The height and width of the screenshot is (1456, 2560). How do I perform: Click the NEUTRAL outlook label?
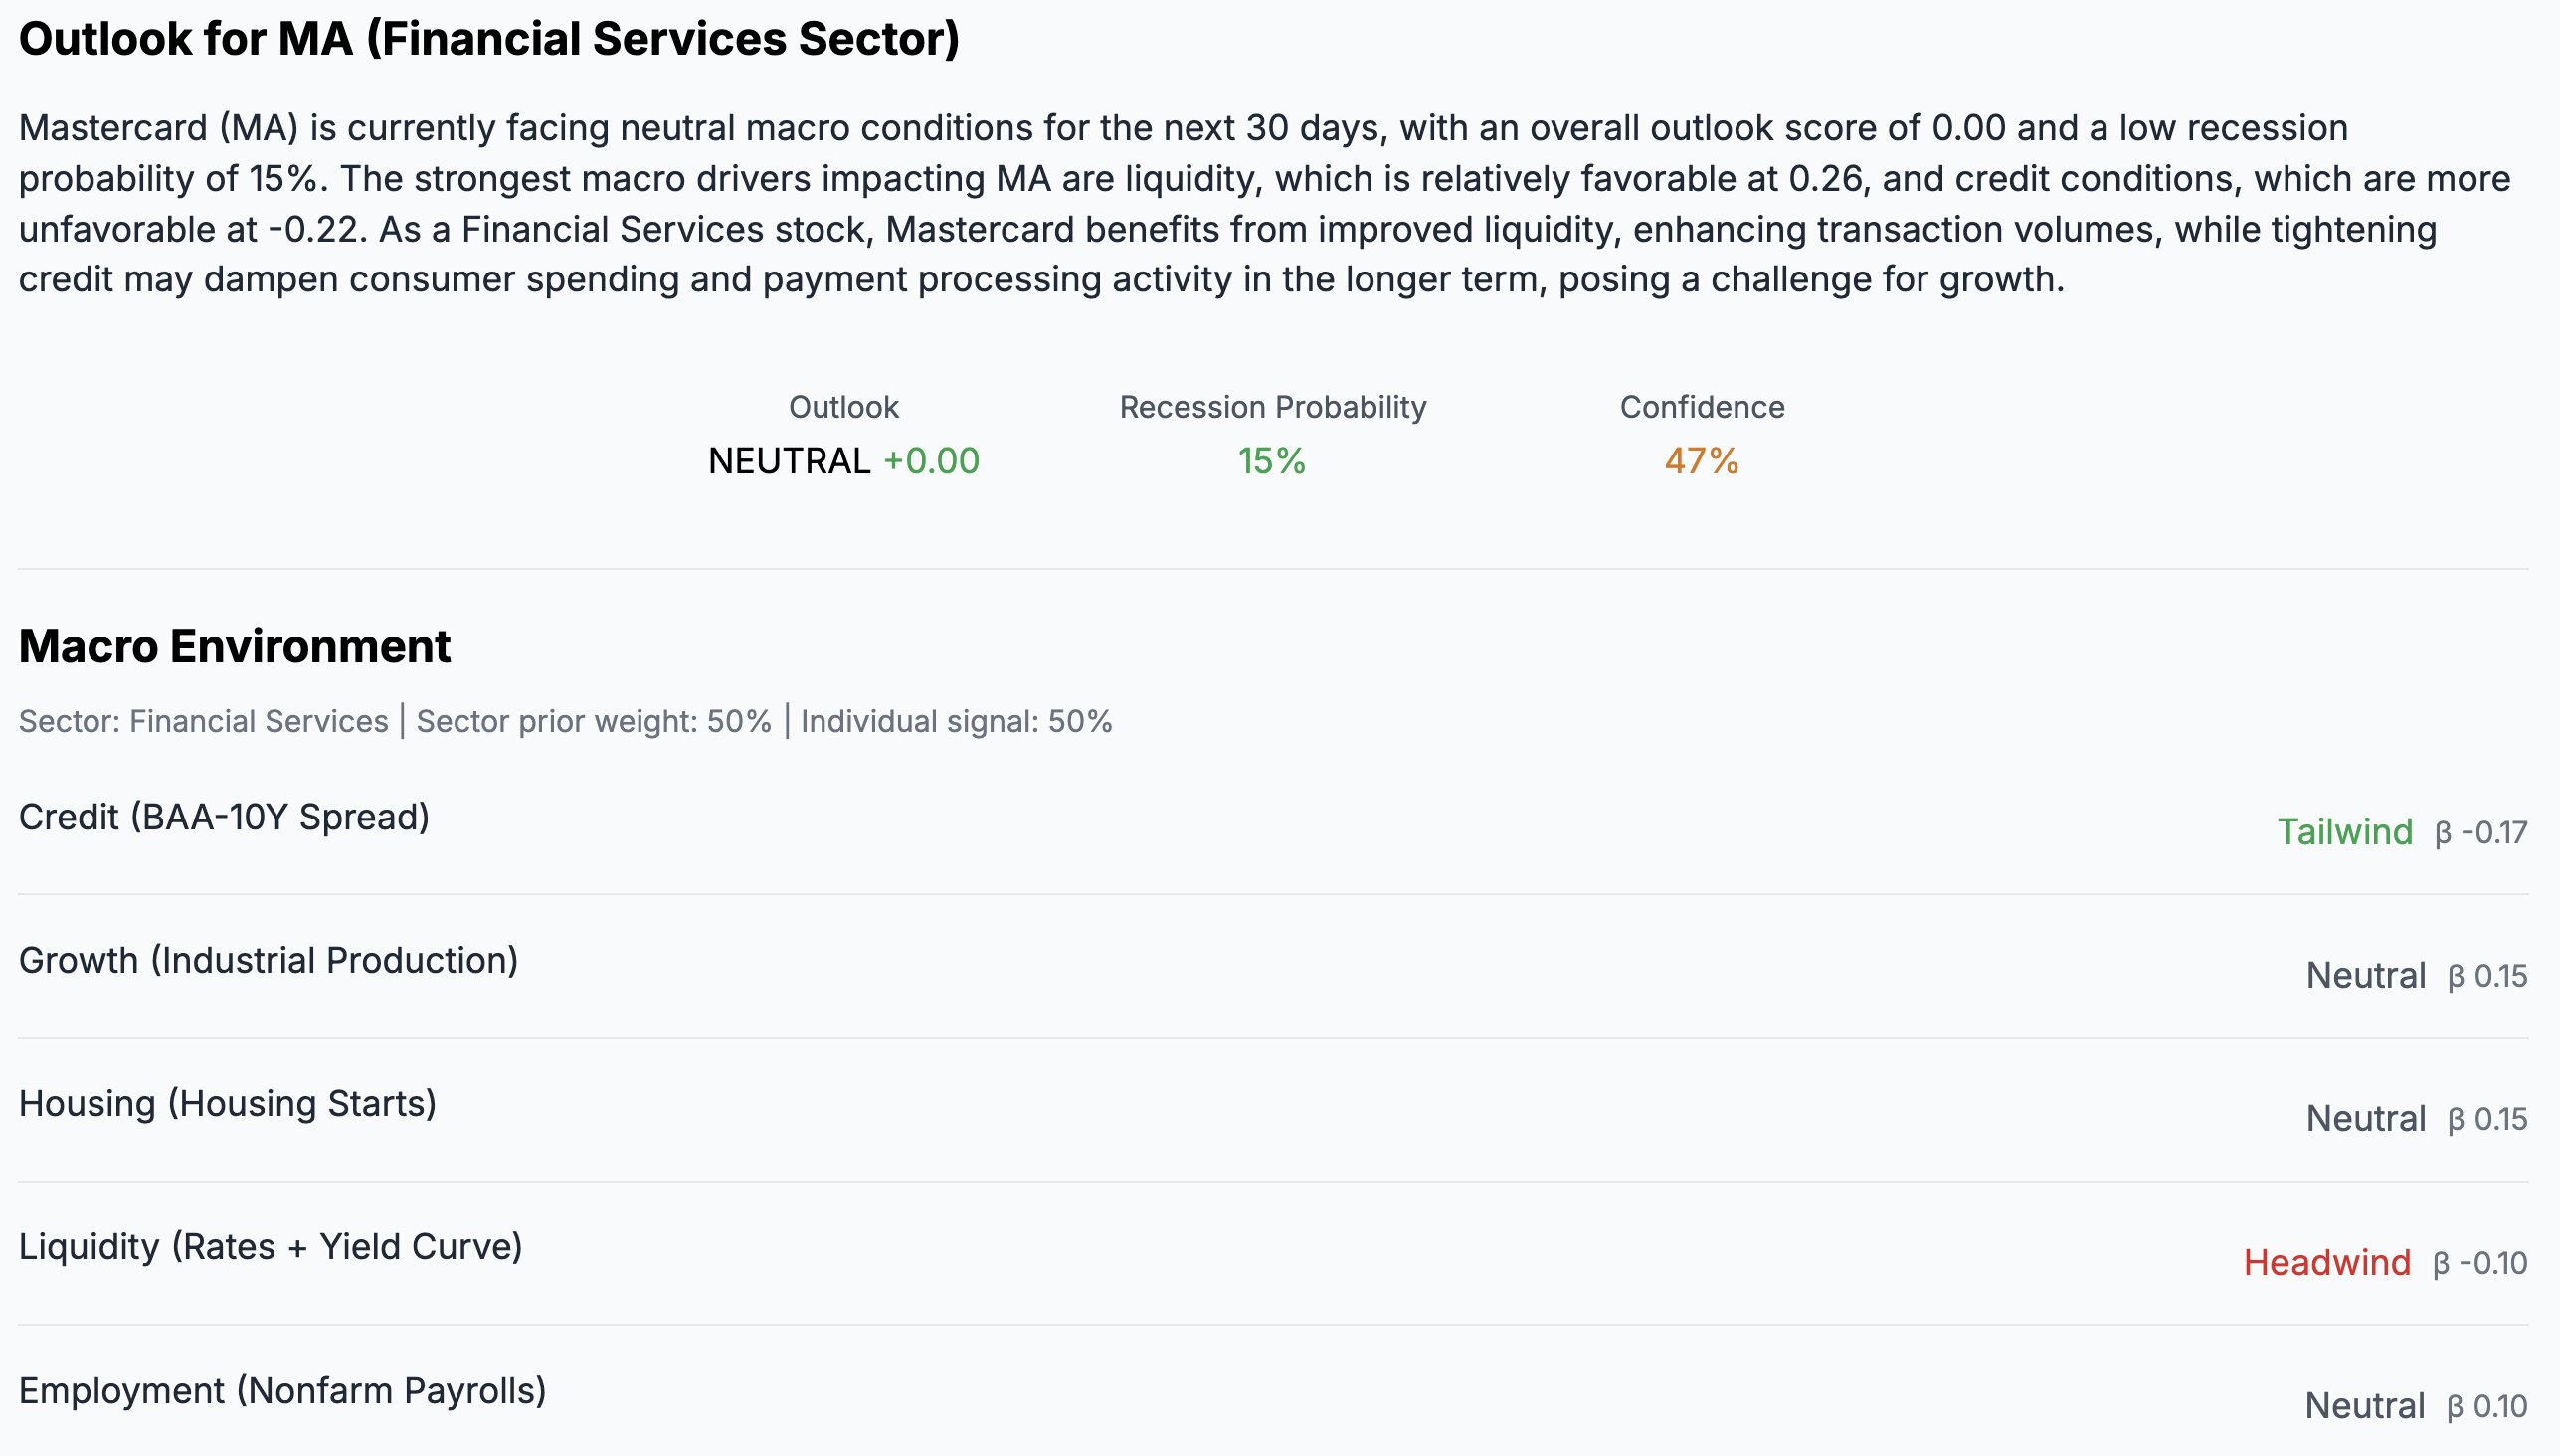pyautogui.click(x=789, y=461)
